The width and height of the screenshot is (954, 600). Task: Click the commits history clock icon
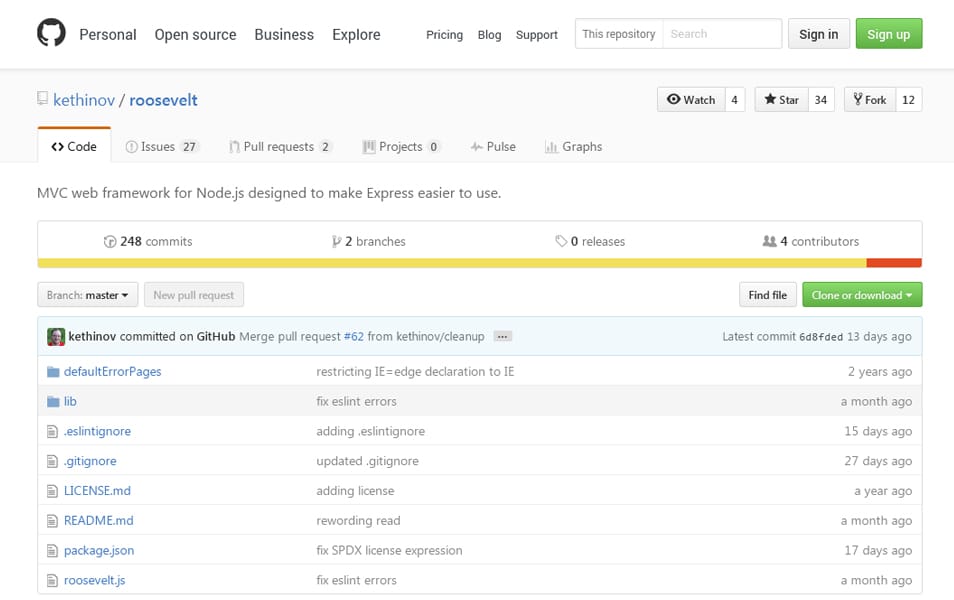[110, 242]
